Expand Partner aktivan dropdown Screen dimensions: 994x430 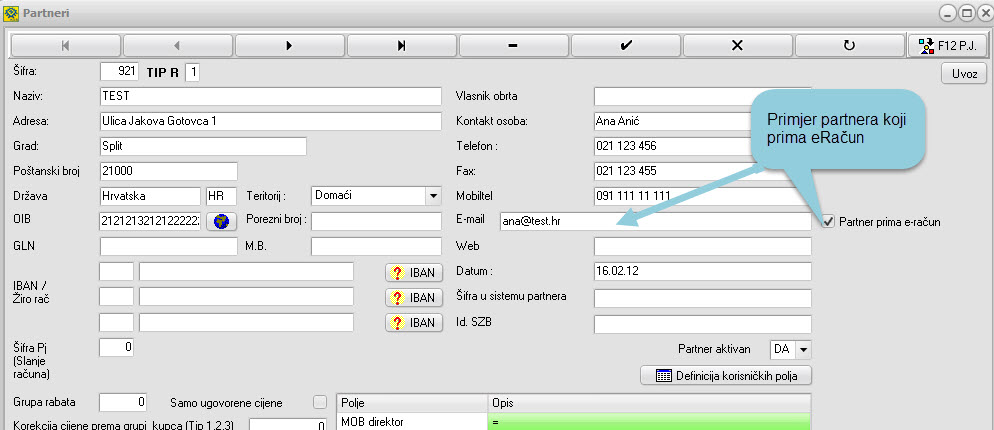pyautogui.click(x=803, y=349)
